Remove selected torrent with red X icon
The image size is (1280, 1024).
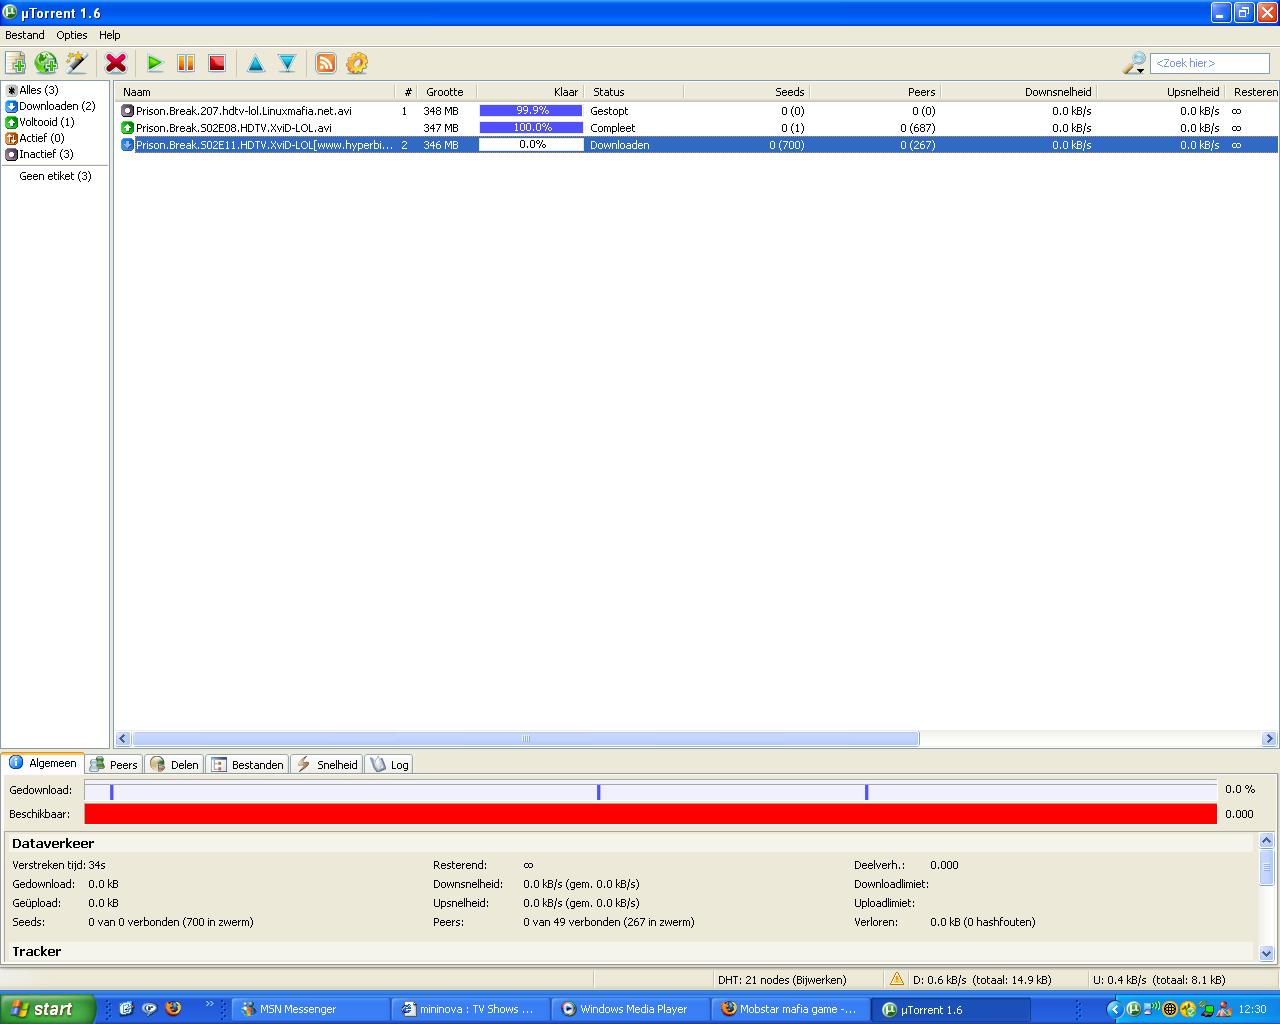116,63
